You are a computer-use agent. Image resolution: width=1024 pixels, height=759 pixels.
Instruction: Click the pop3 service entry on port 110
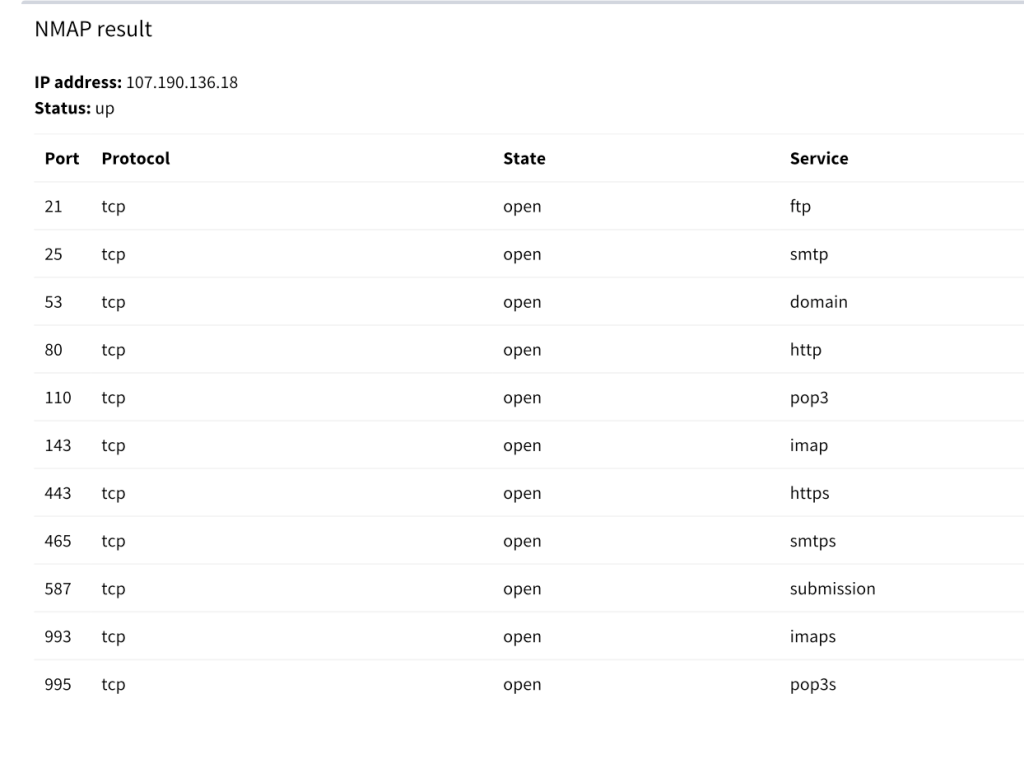coord(809,398)
